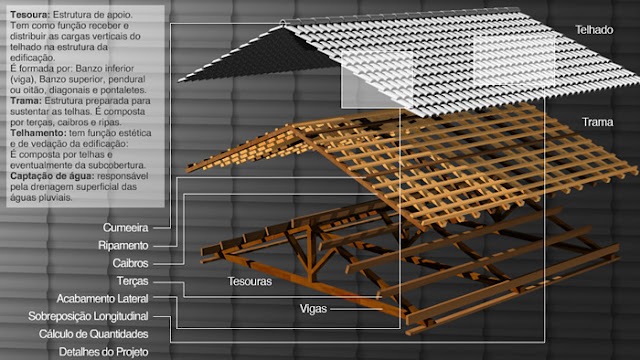Image resolution: width=640 pixels, height=360 pixels.
Task: Click the 'Tesoura:' heading in description
Action: [x=30, y=15]
